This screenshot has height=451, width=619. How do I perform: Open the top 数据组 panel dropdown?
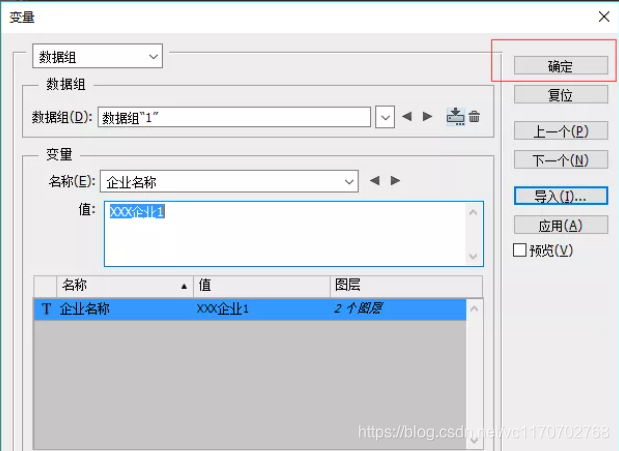point(98,56)
